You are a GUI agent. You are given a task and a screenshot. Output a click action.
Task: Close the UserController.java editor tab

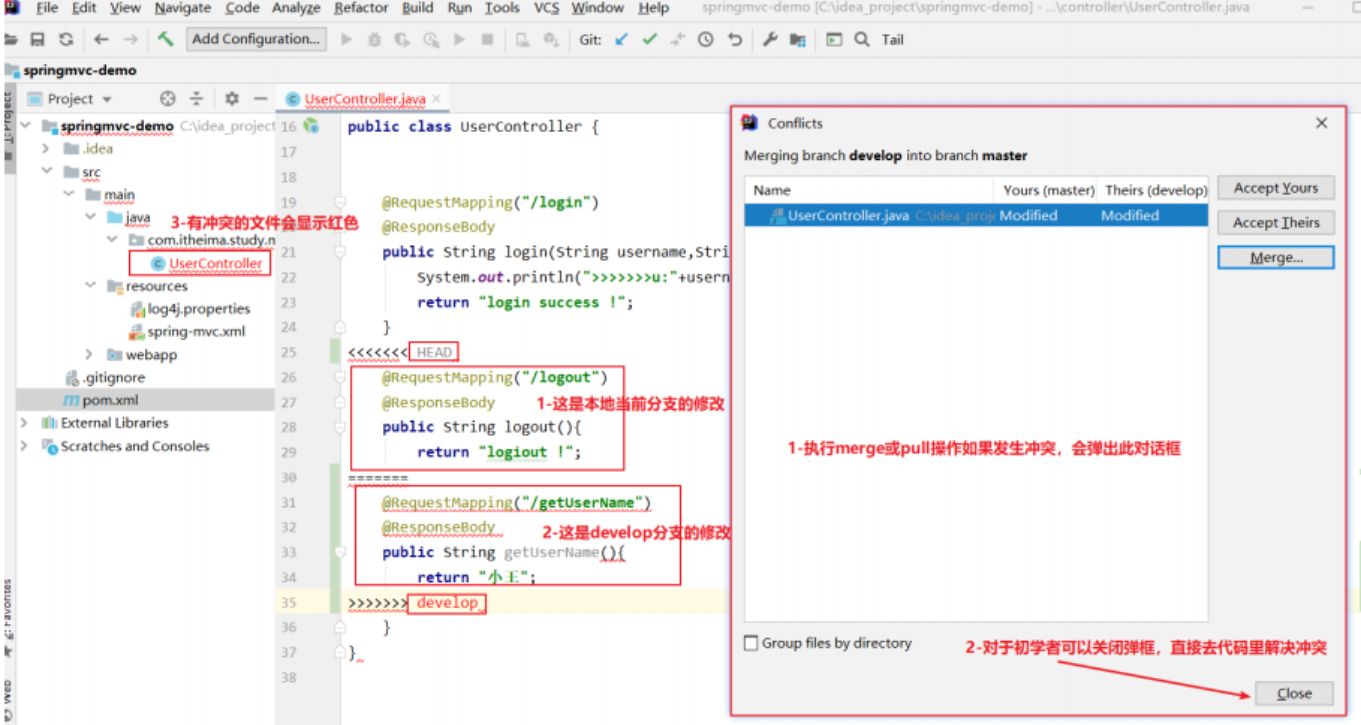437,98
